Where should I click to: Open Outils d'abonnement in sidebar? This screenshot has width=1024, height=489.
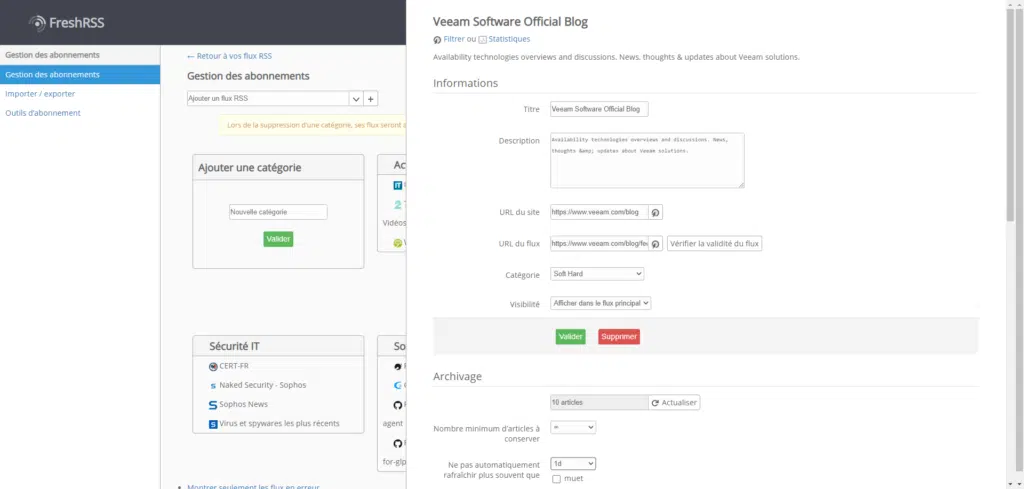43,113
